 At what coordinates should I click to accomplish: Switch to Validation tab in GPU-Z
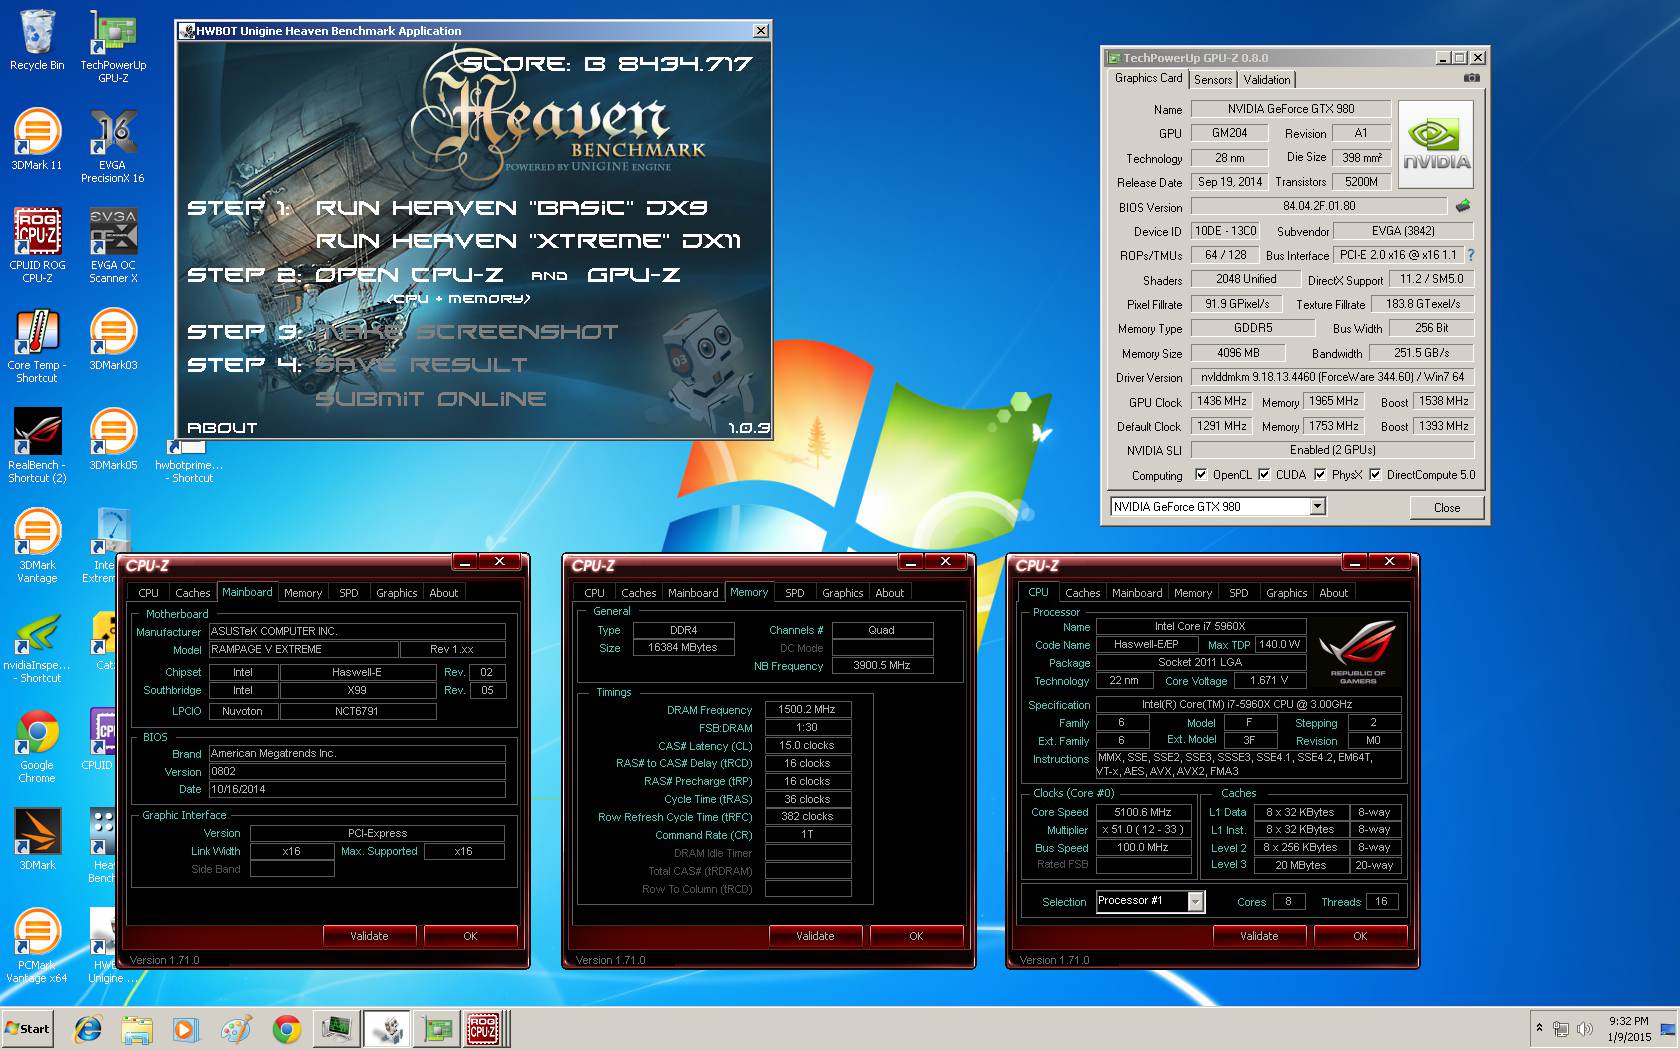point(1267,80)
